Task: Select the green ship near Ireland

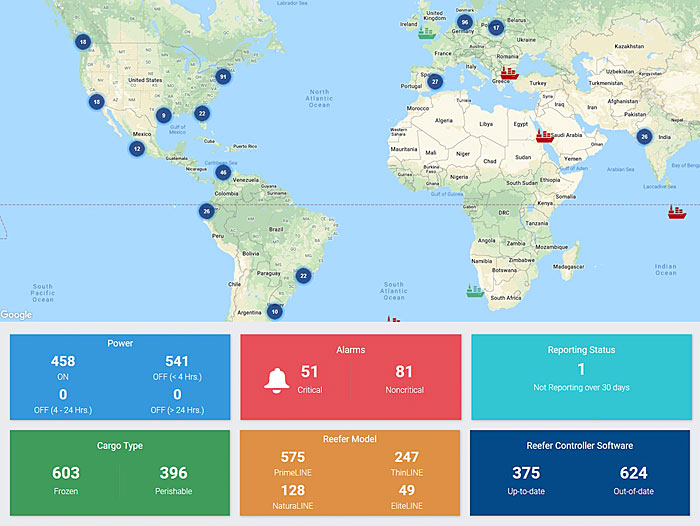Action: point(427,29)
